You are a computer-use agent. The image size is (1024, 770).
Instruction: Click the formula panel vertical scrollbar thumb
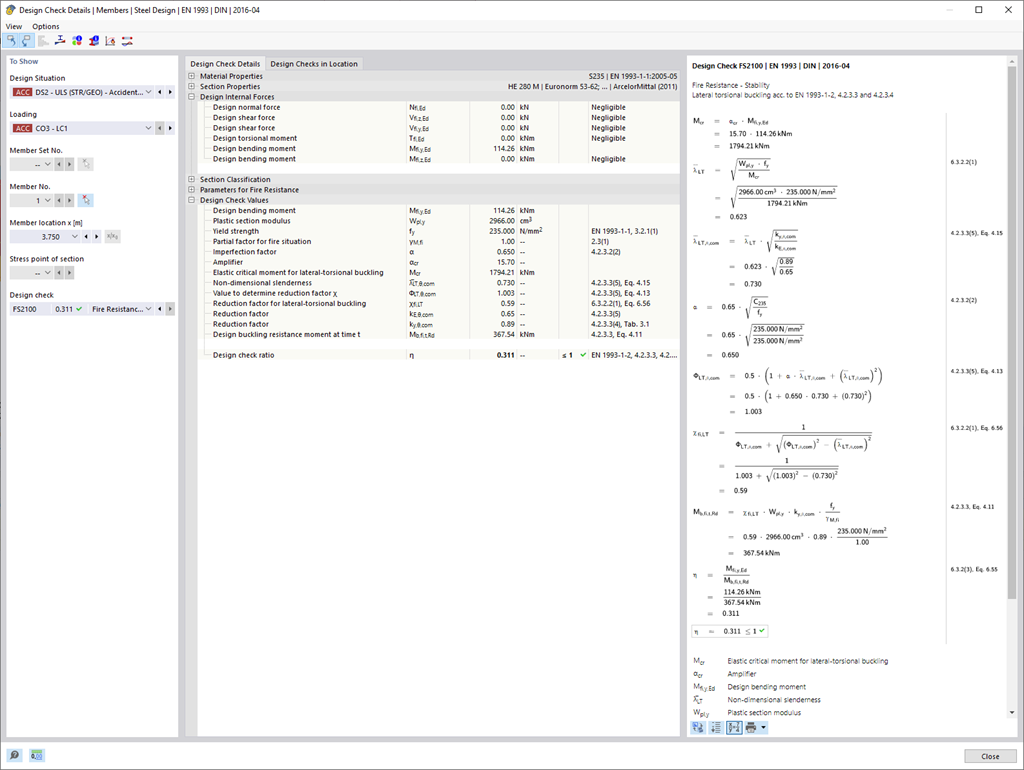1012,333
